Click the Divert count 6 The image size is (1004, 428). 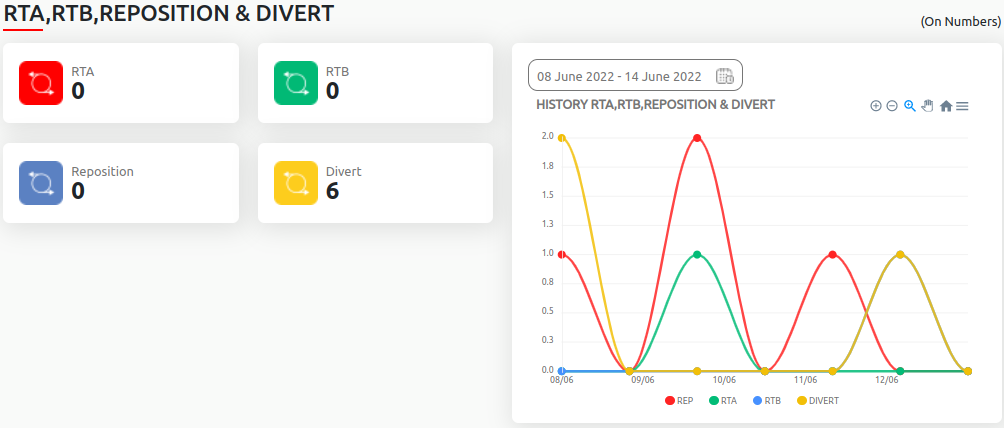point(333,191)
